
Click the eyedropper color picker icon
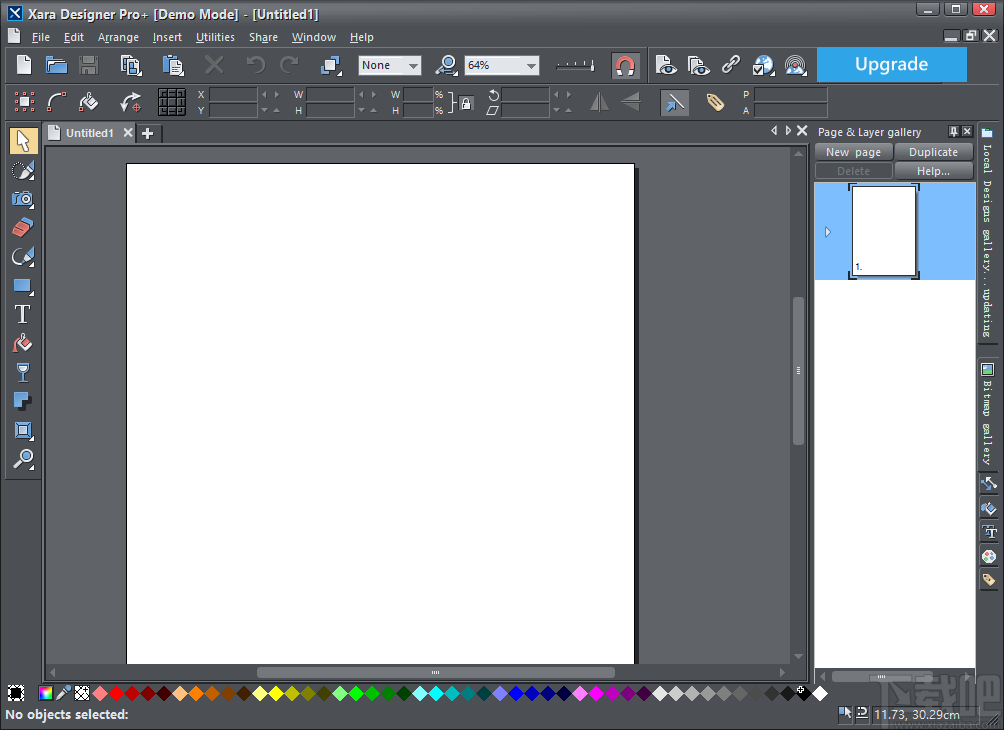(63, 693)
